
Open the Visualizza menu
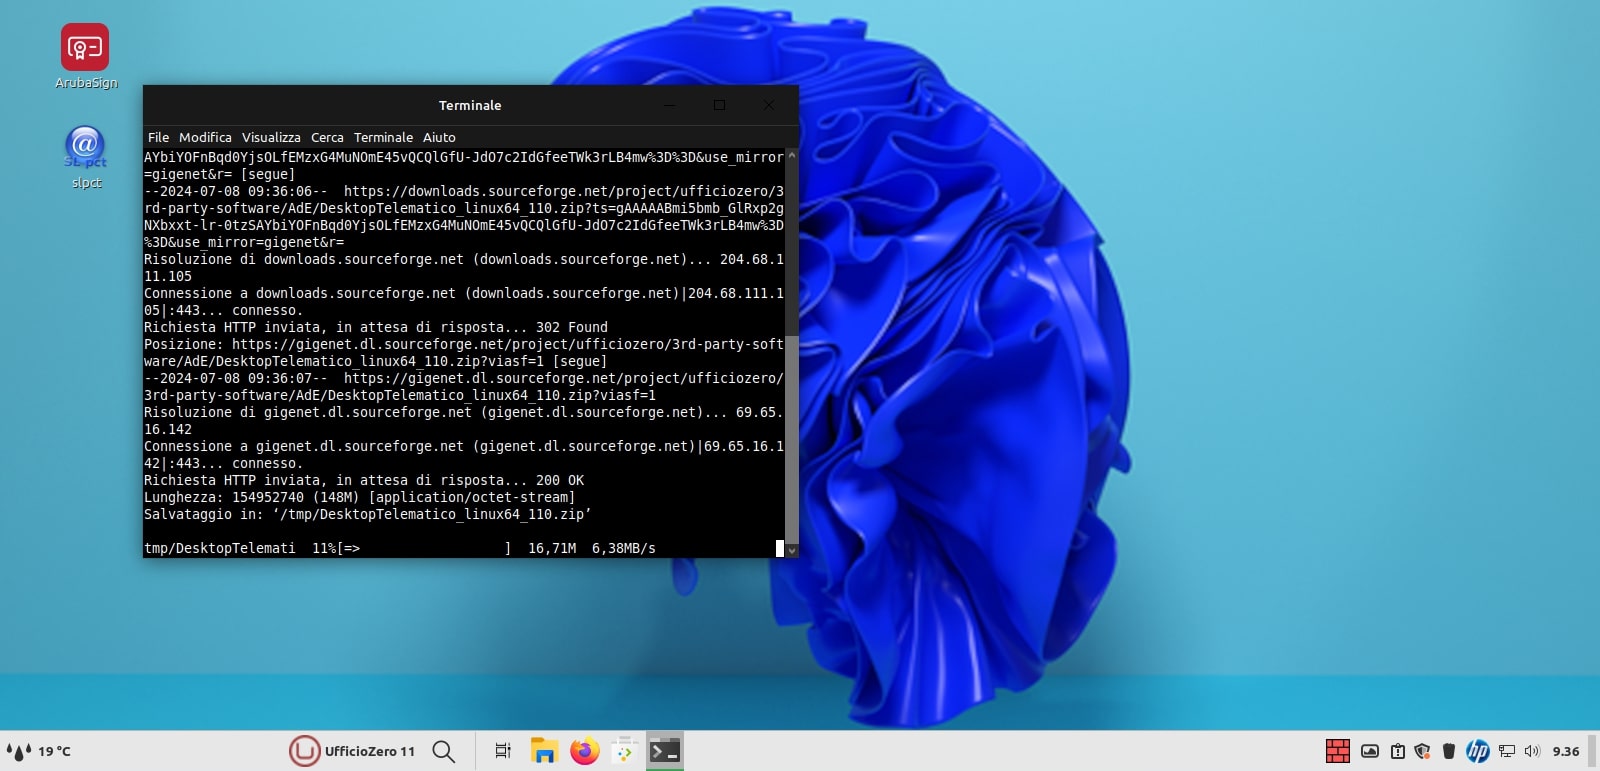coord(271,138)
